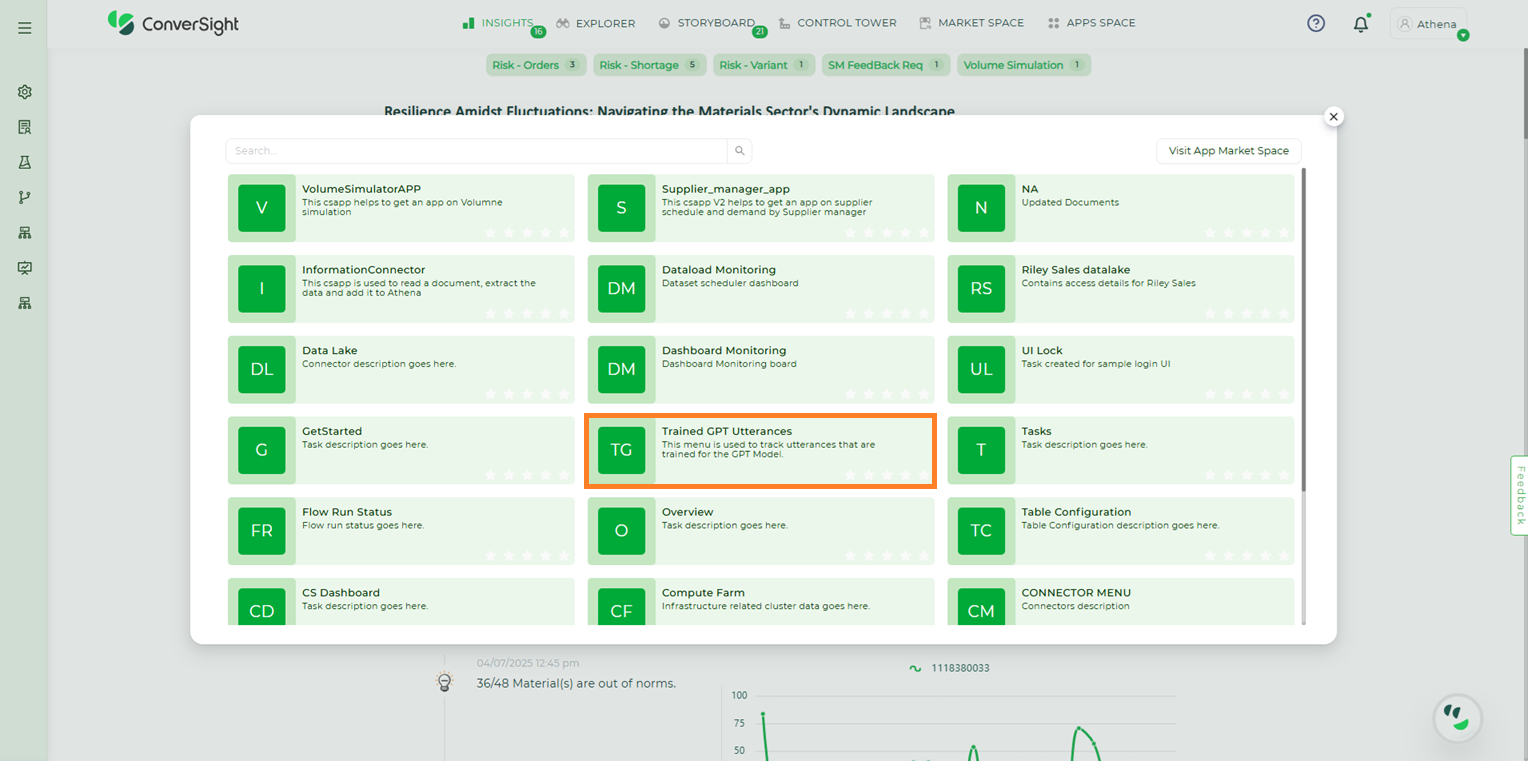Click the lab flask icon in the left sidebar
1528x761 pixels.
25,162
